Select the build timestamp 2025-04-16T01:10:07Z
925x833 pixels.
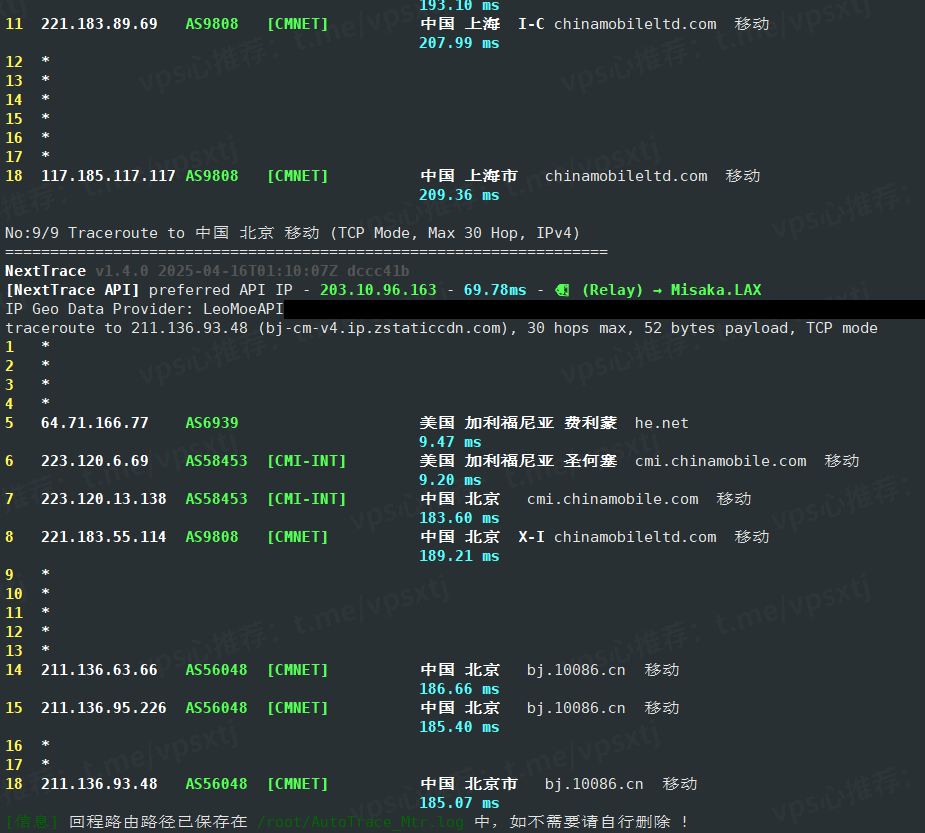248,271
